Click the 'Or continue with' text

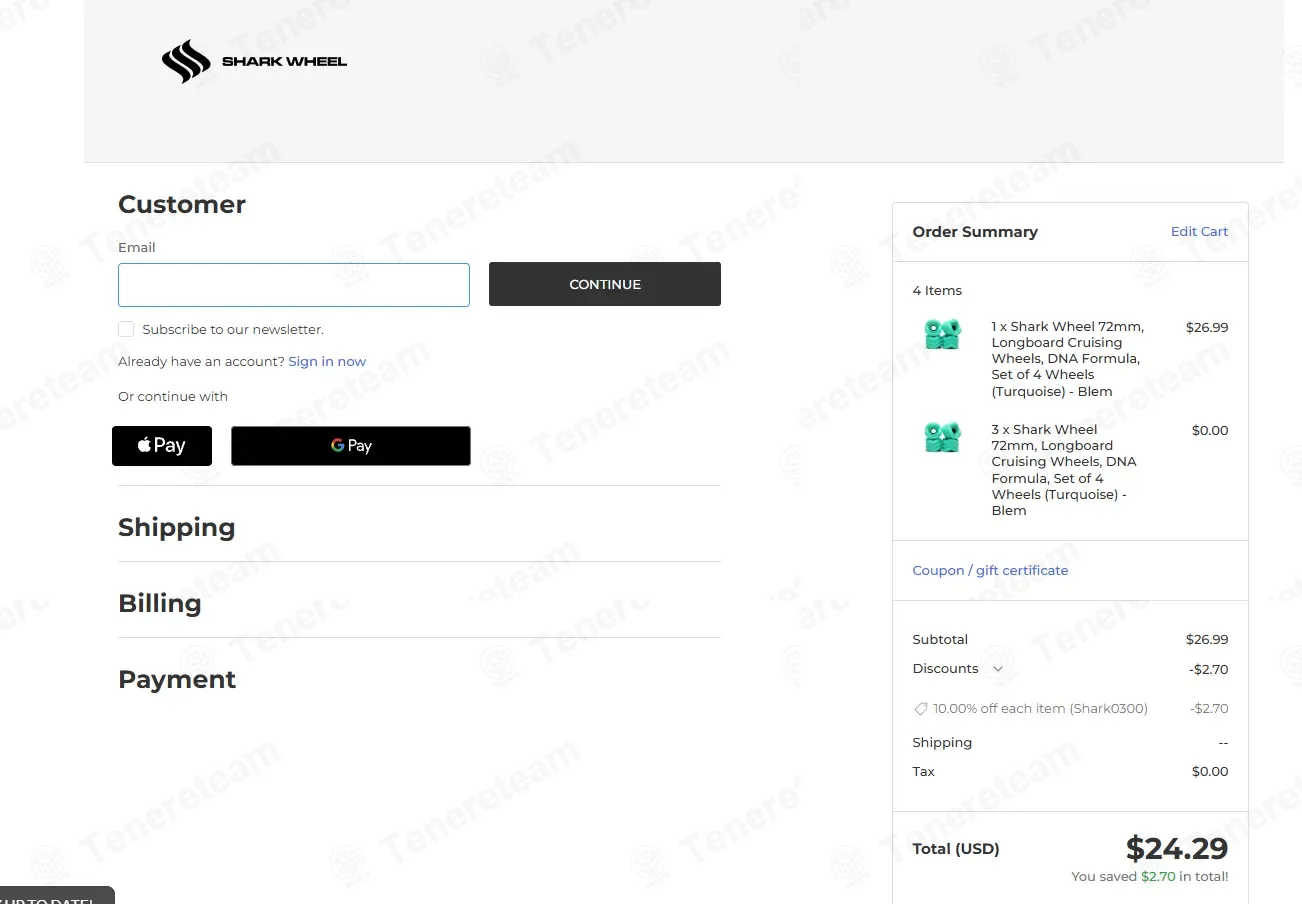coord(173,397)
